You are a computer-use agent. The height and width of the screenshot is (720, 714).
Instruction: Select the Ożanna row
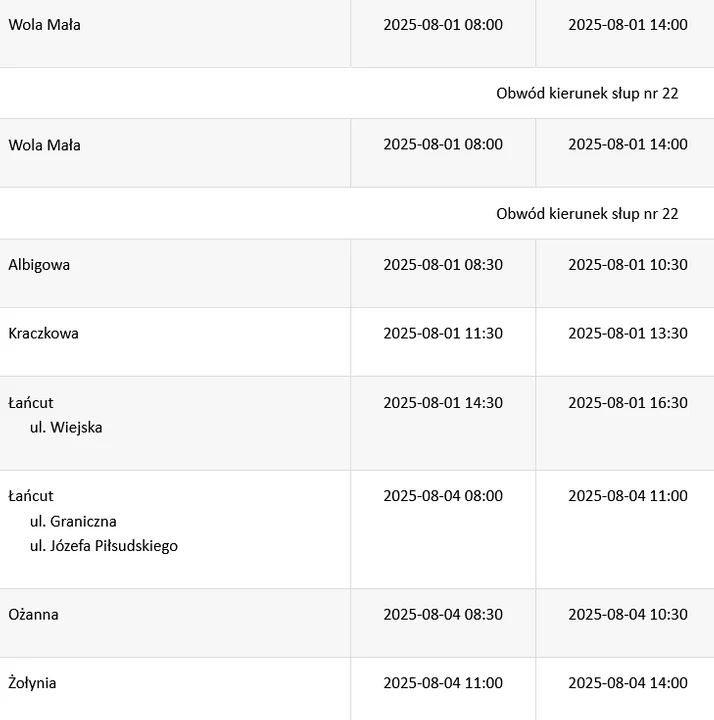click(357, 623)
